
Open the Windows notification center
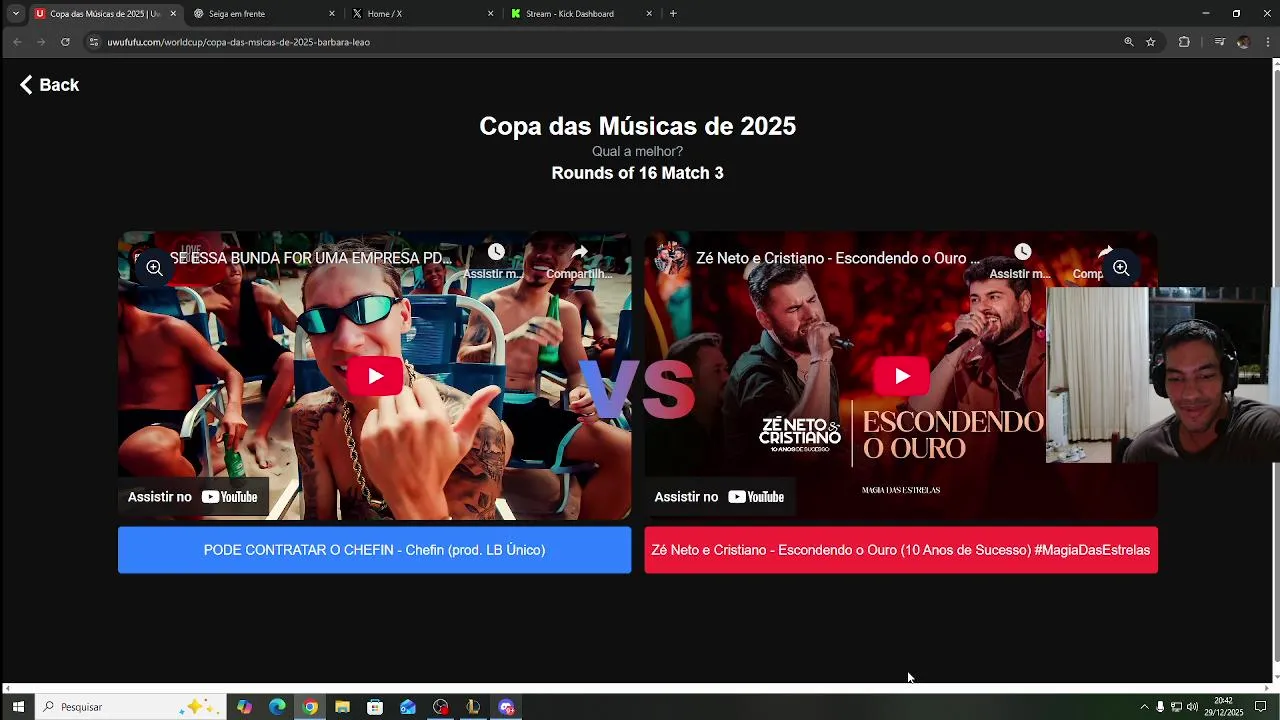(x=1260, y=707)
